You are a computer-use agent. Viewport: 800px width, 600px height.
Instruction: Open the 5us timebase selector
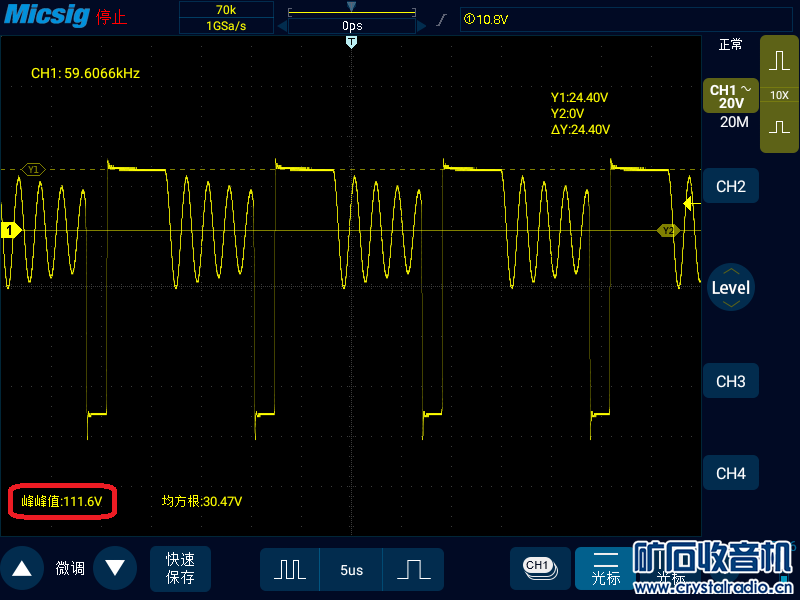coord(352,570)
